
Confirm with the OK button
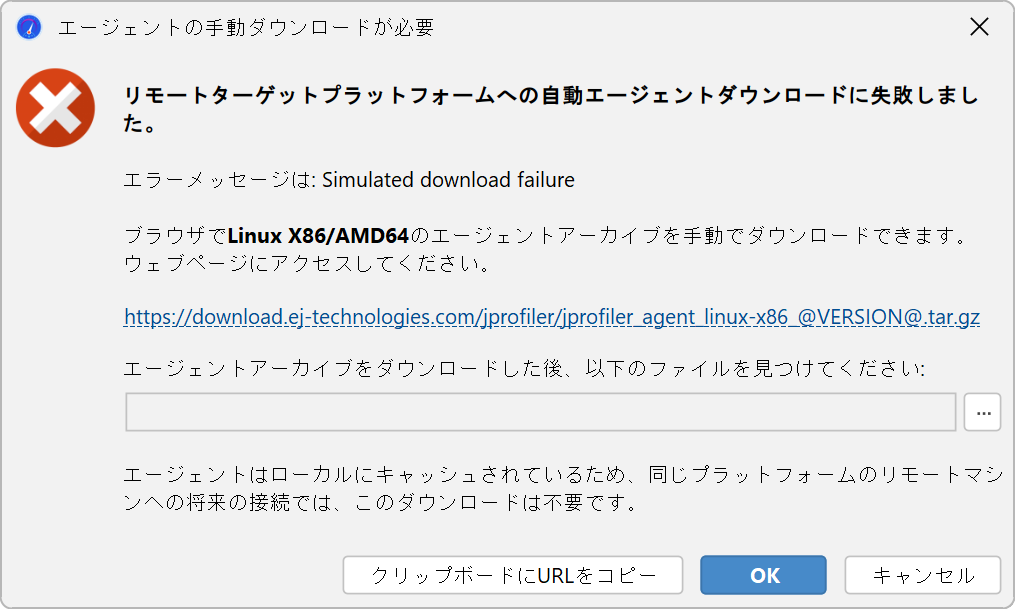pyautogui.click(x=763, y=575)
